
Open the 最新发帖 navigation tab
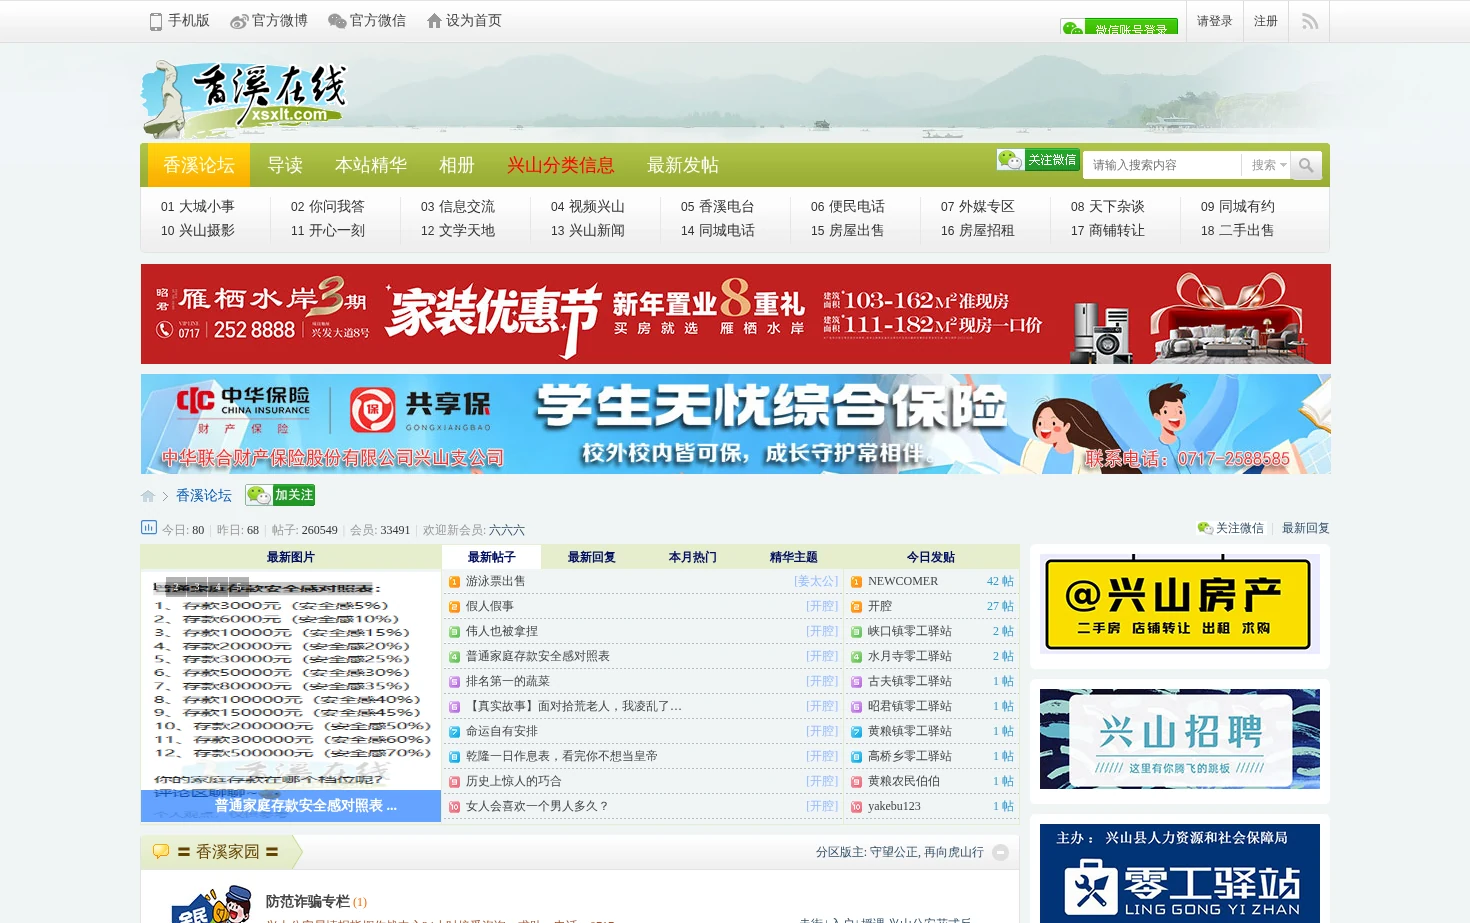[683, 165]
